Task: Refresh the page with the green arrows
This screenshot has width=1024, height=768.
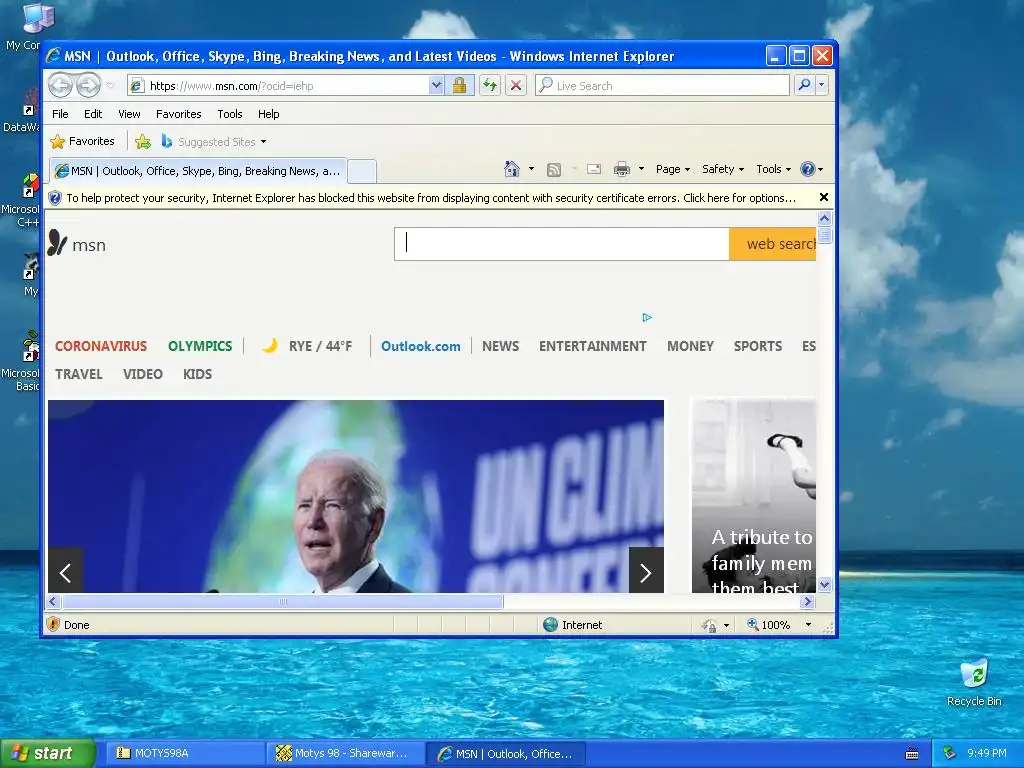Action: point(490,86)
